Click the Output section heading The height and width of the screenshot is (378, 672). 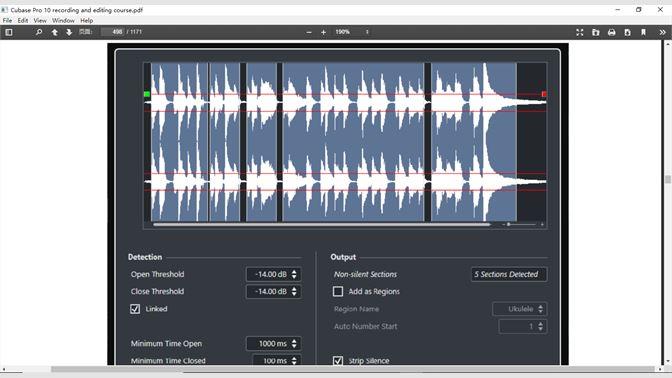[x=343, y=257]
